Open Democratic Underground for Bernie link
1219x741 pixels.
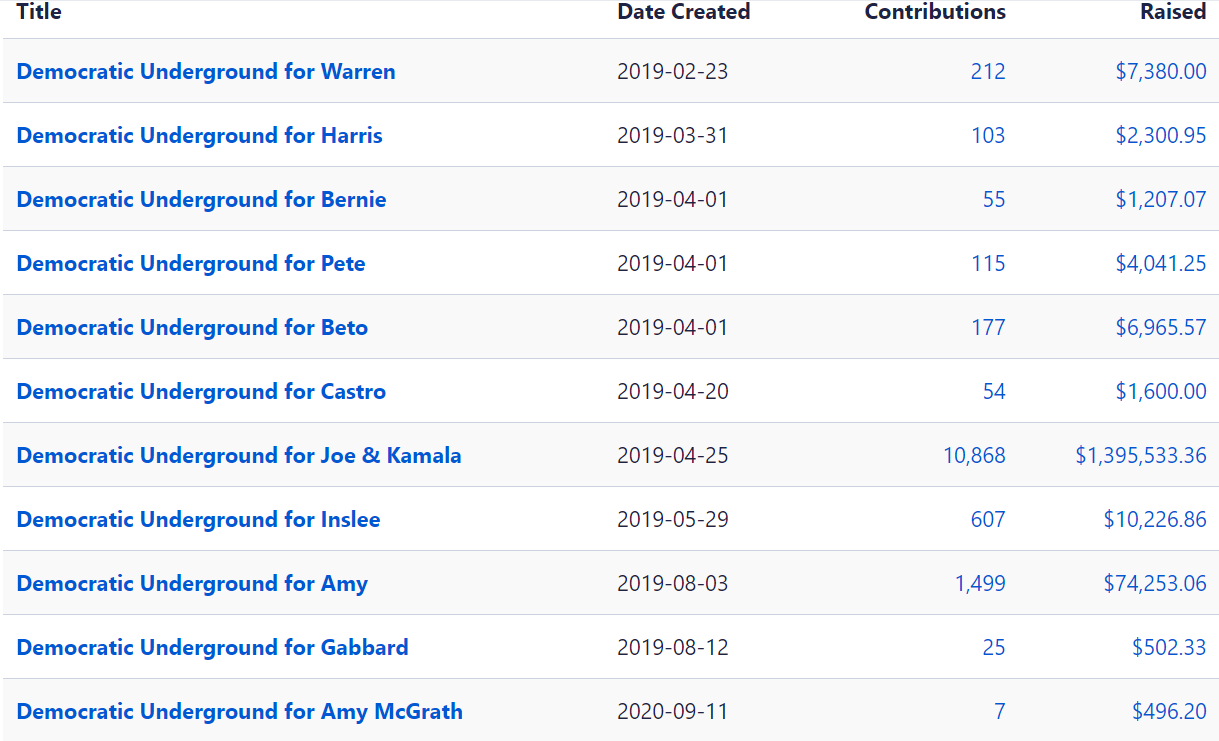[201, 200]
